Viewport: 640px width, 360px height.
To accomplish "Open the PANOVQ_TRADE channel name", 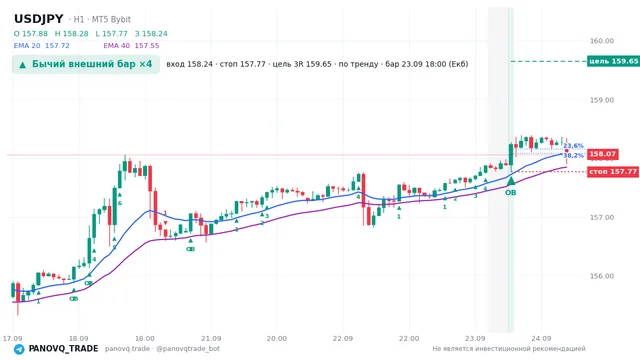I will 63,349.
